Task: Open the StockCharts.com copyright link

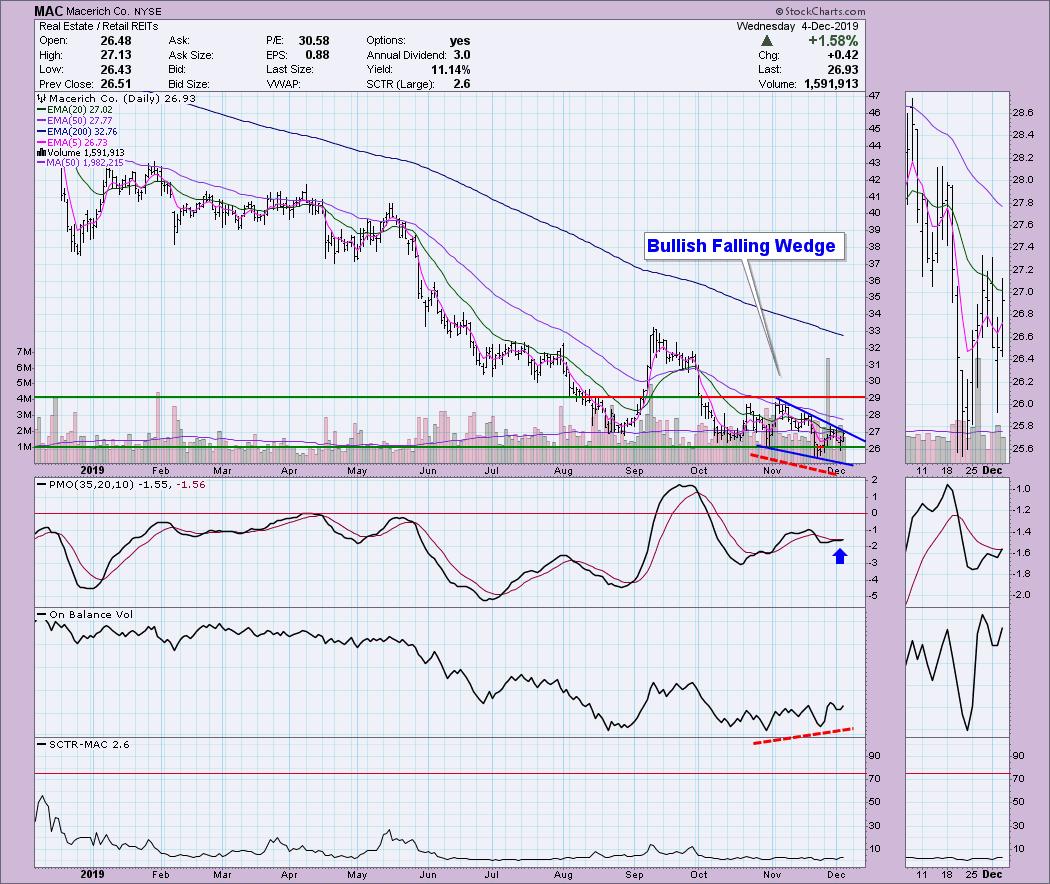Action: coord(820,11)
